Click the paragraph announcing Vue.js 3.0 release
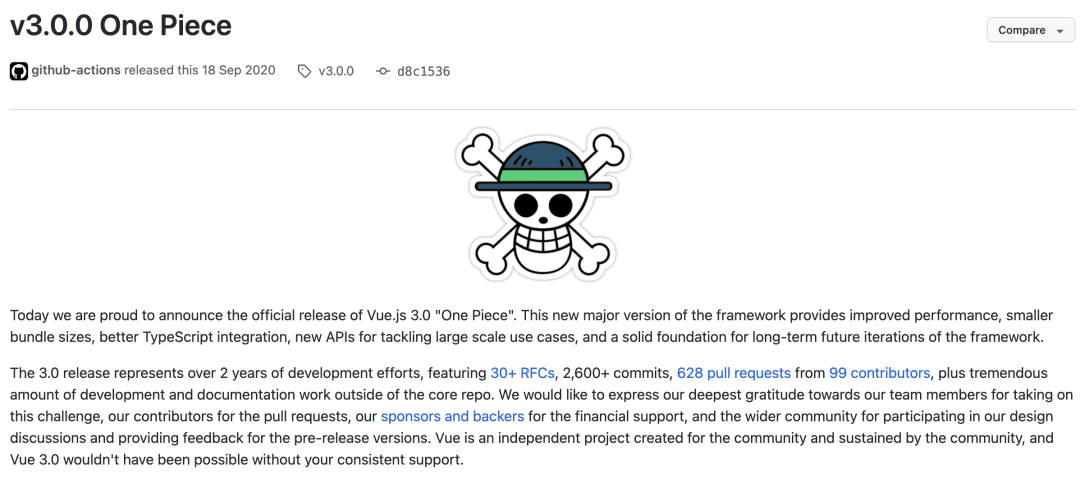The width and height of the screenshot is (1080, 479). (532, 326)
